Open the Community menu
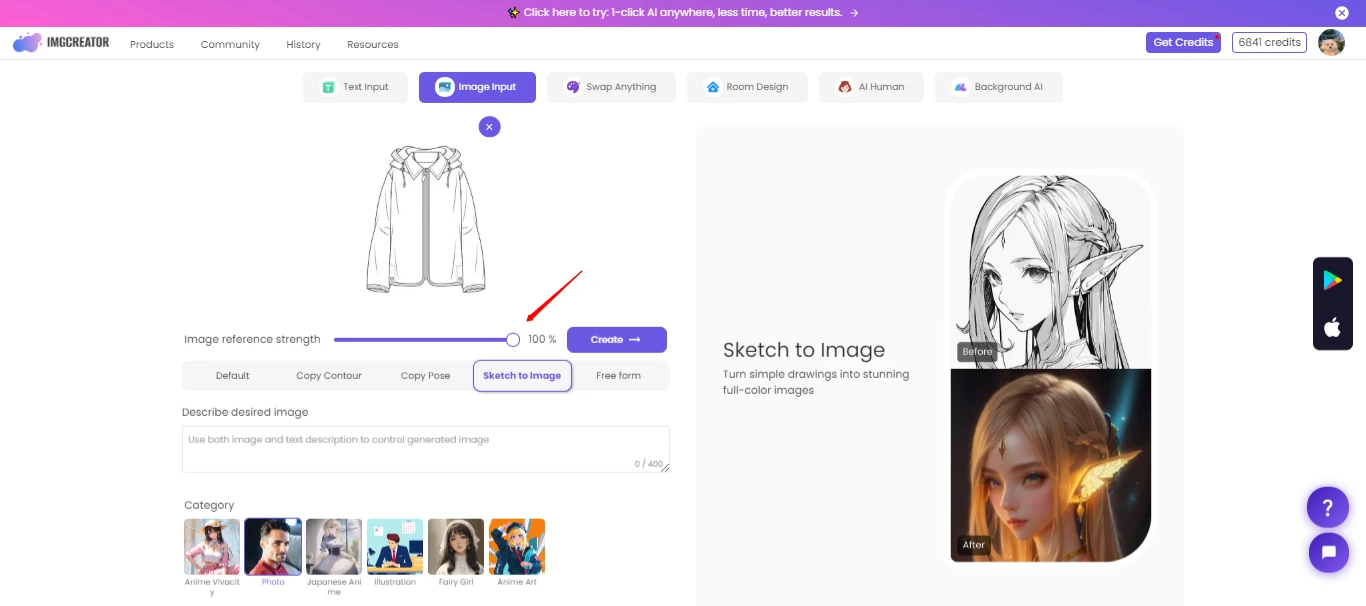This screenshot has width=1366, height=606. (230, 44)
